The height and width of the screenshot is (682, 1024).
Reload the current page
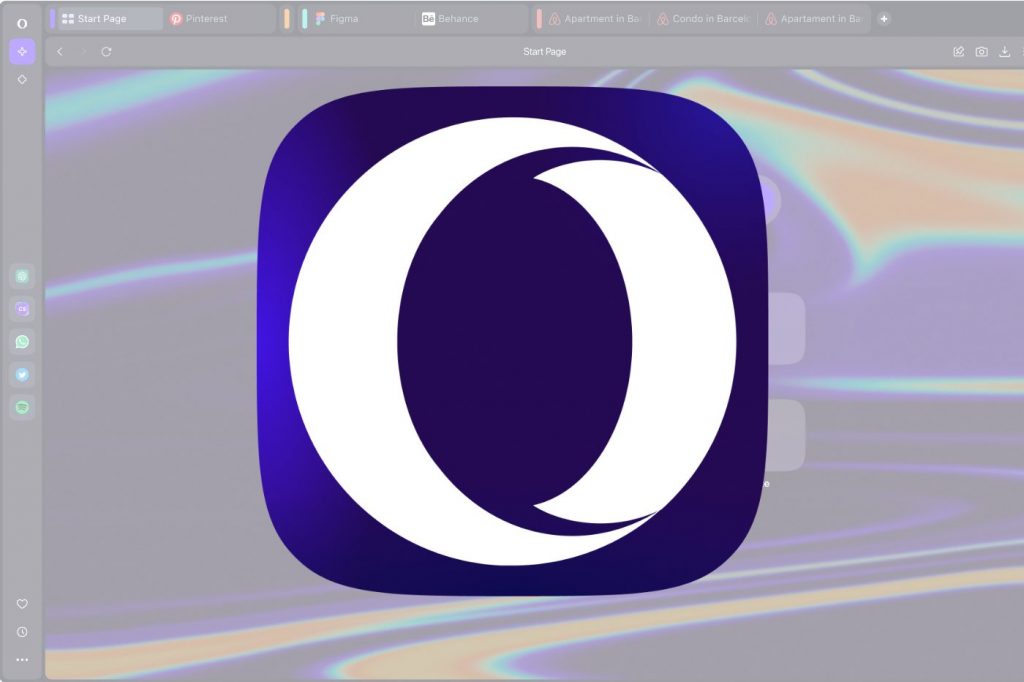click(x=106, y=52)
